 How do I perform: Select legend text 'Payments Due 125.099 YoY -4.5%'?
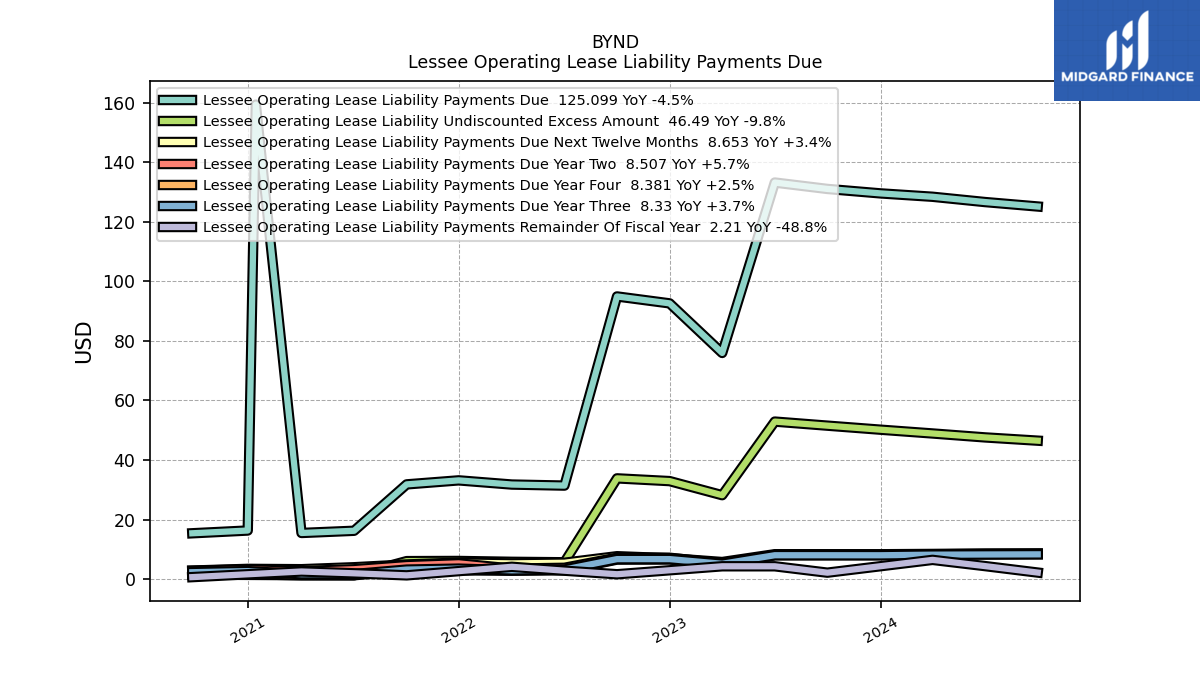pos(568,100)
